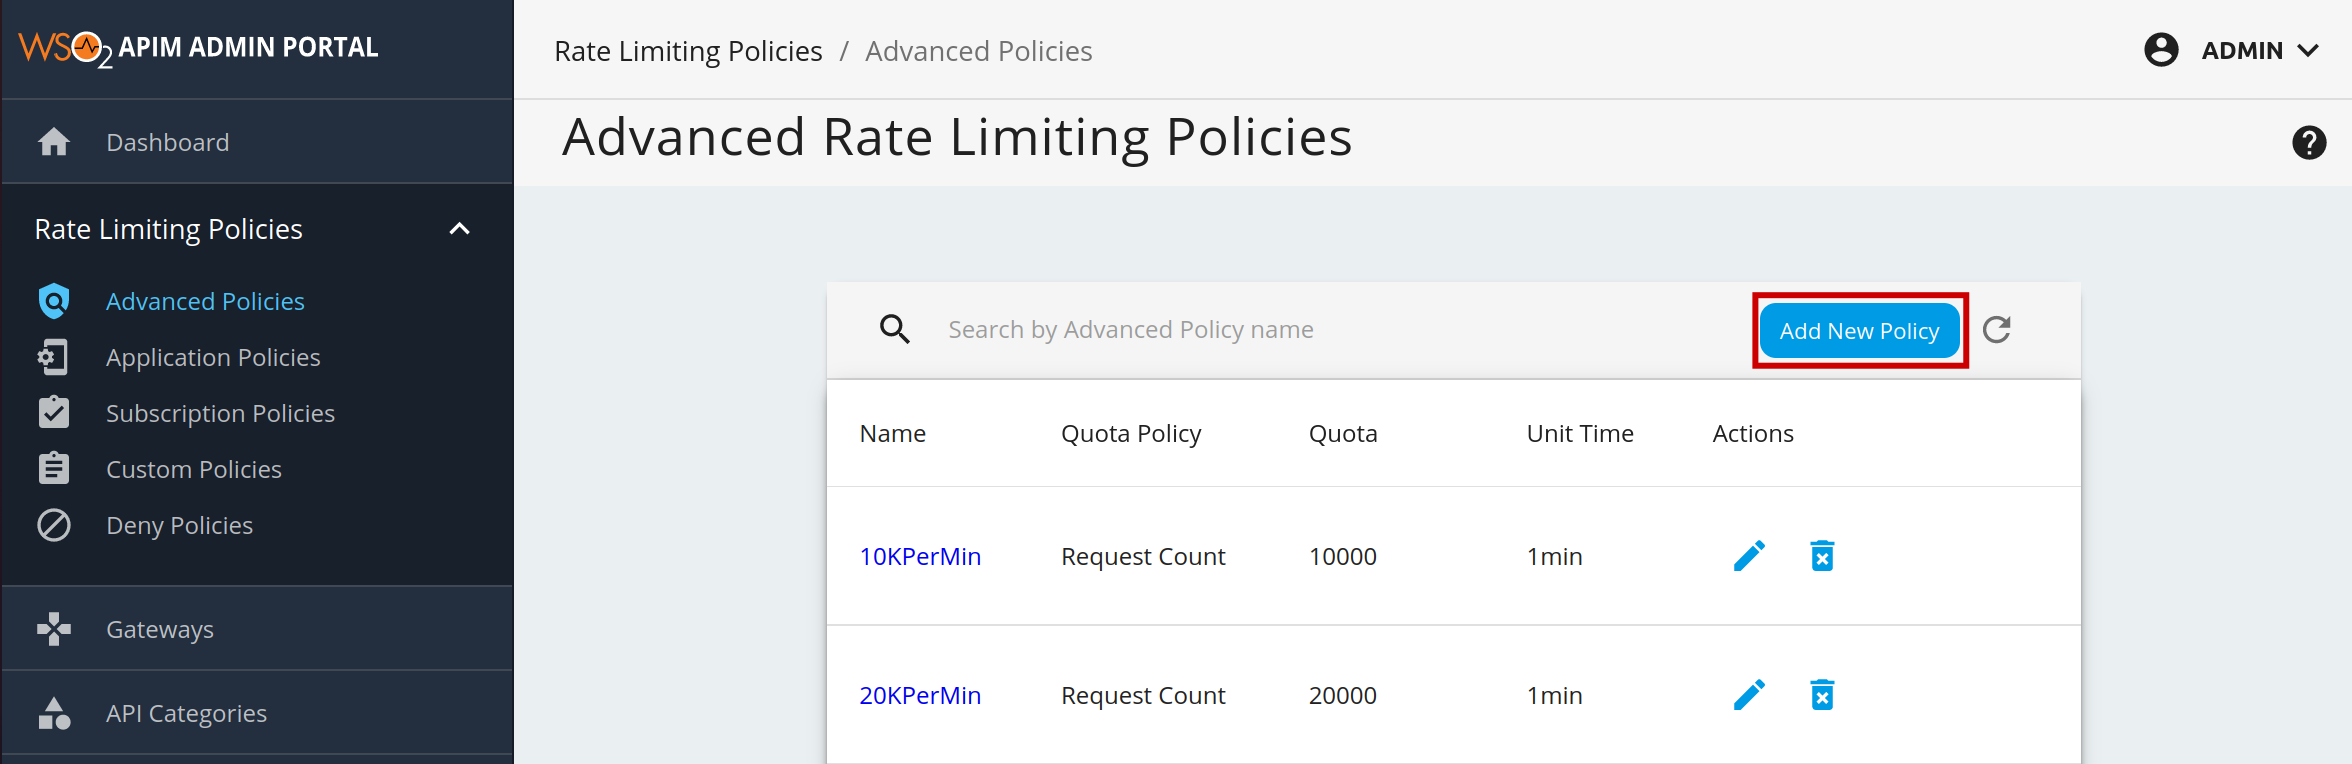Open the Gateways section
2352x764 pixels.
pos(160,630)
